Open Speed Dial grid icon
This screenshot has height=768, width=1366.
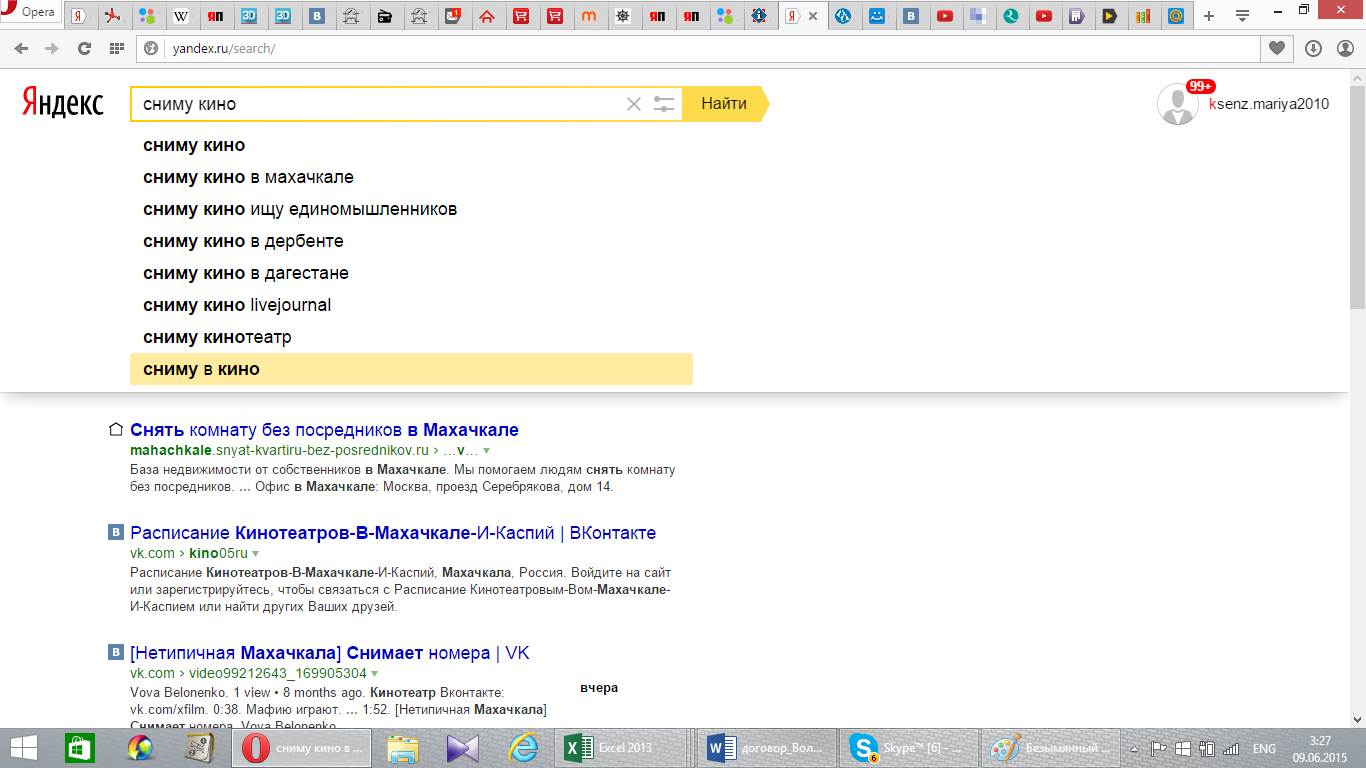pyautogui.click(x=117, y=48)
